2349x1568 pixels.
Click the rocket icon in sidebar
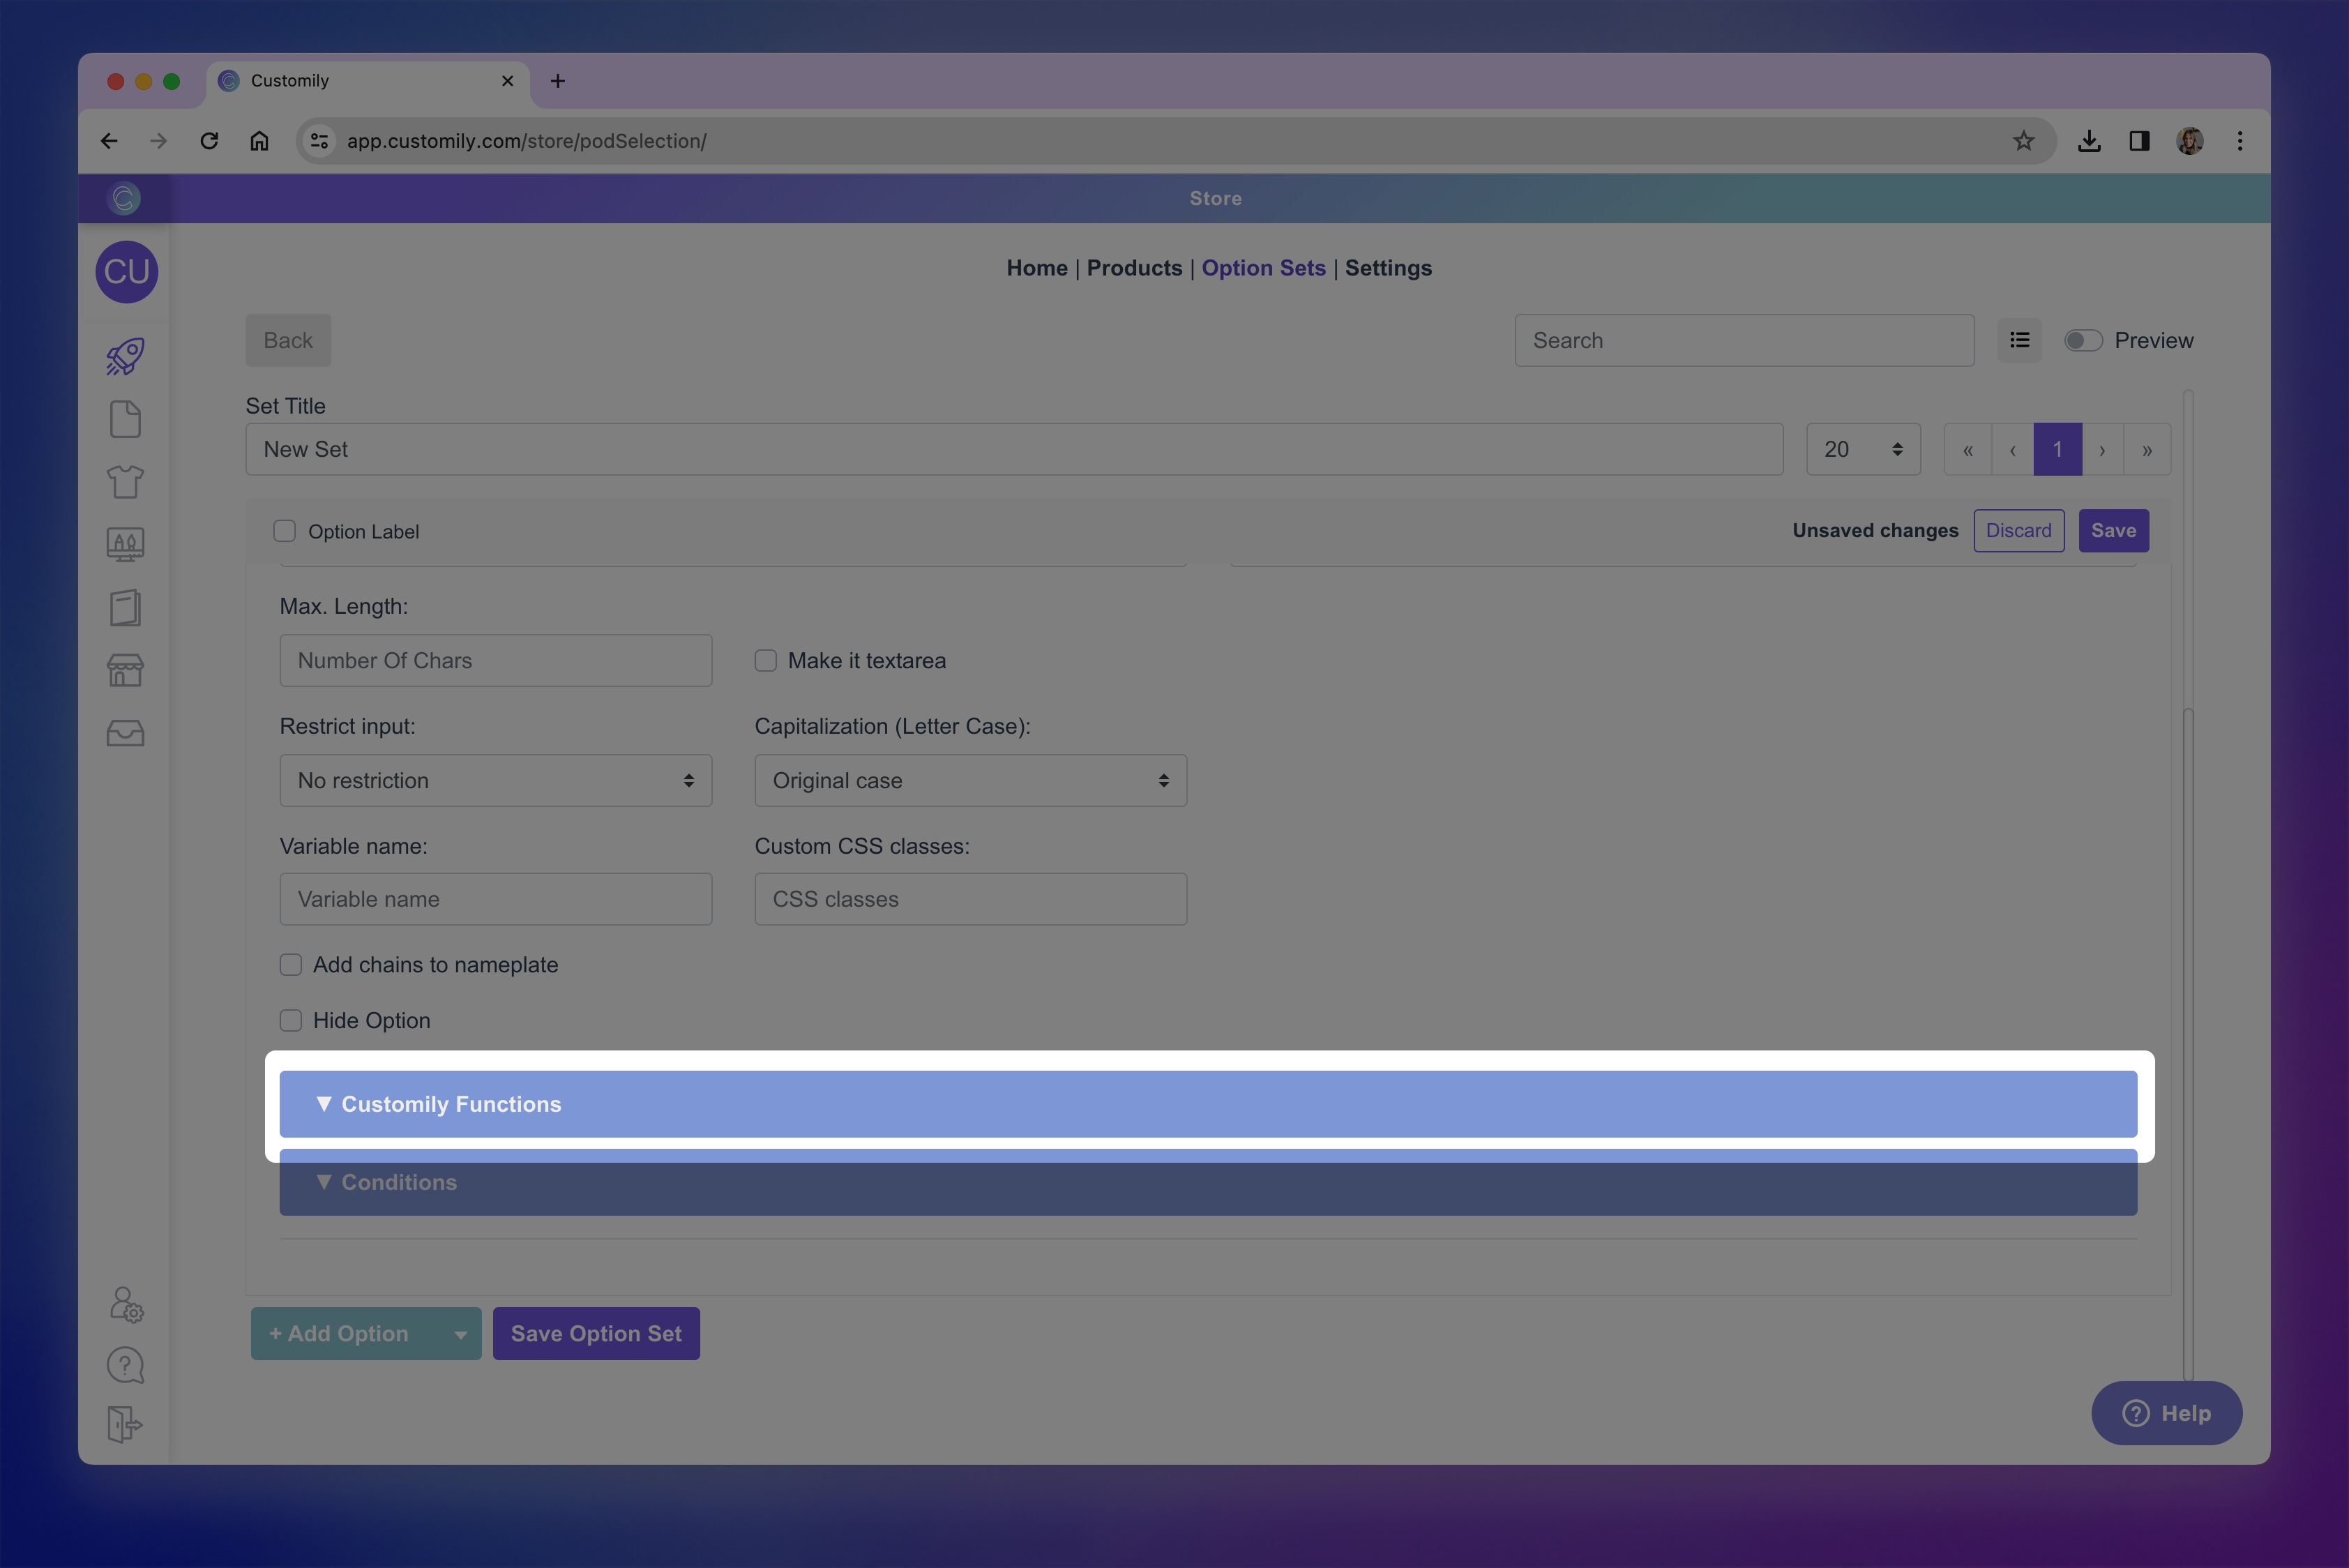point(125,356)
